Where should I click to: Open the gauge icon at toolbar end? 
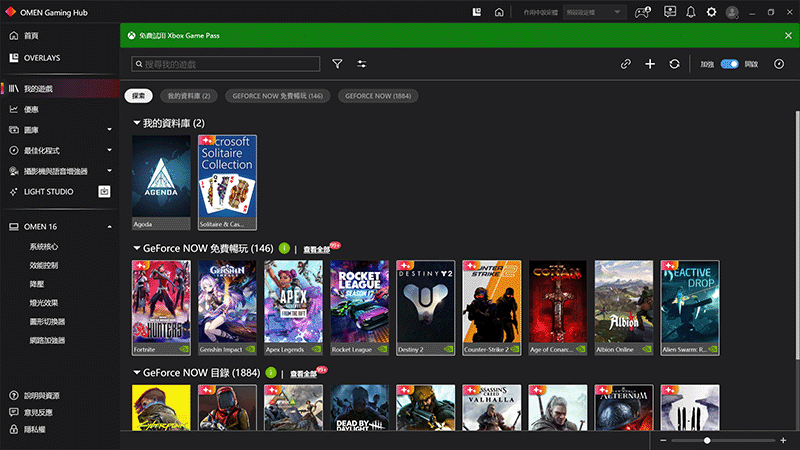click(779, 64)
